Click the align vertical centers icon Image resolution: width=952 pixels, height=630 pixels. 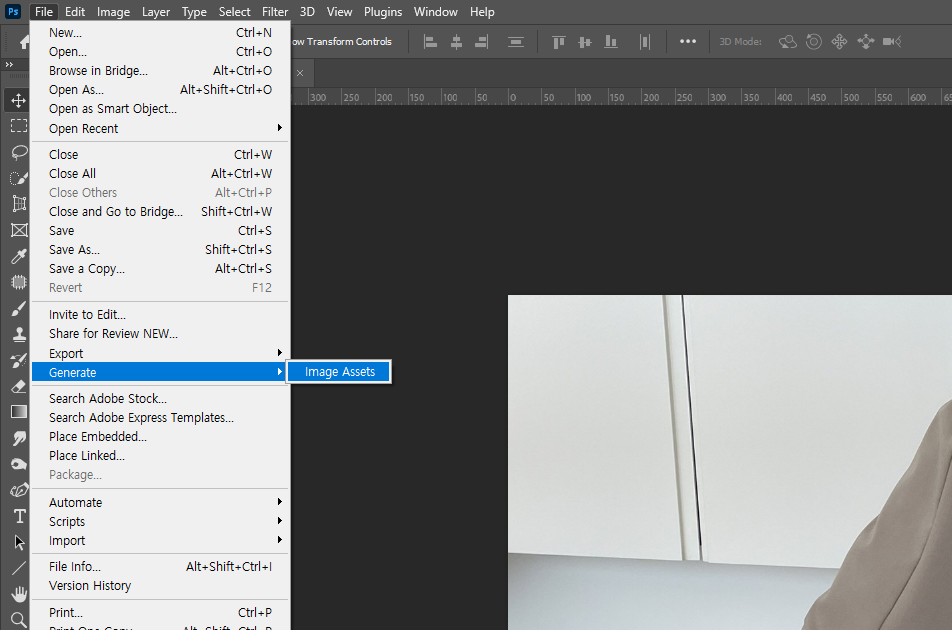coord(585,42)
